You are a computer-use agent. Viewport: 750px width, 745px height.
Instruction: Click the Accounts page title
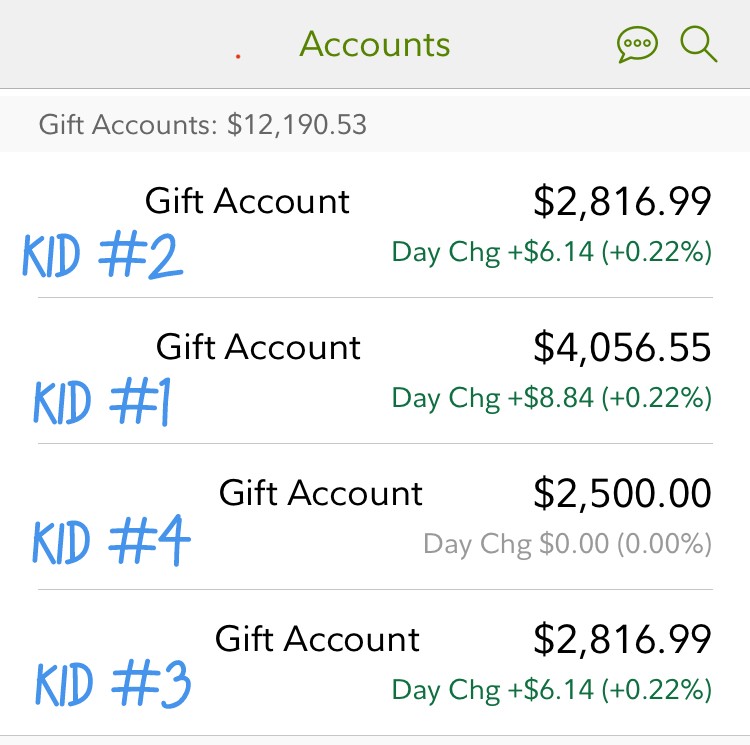coord(375,45)
